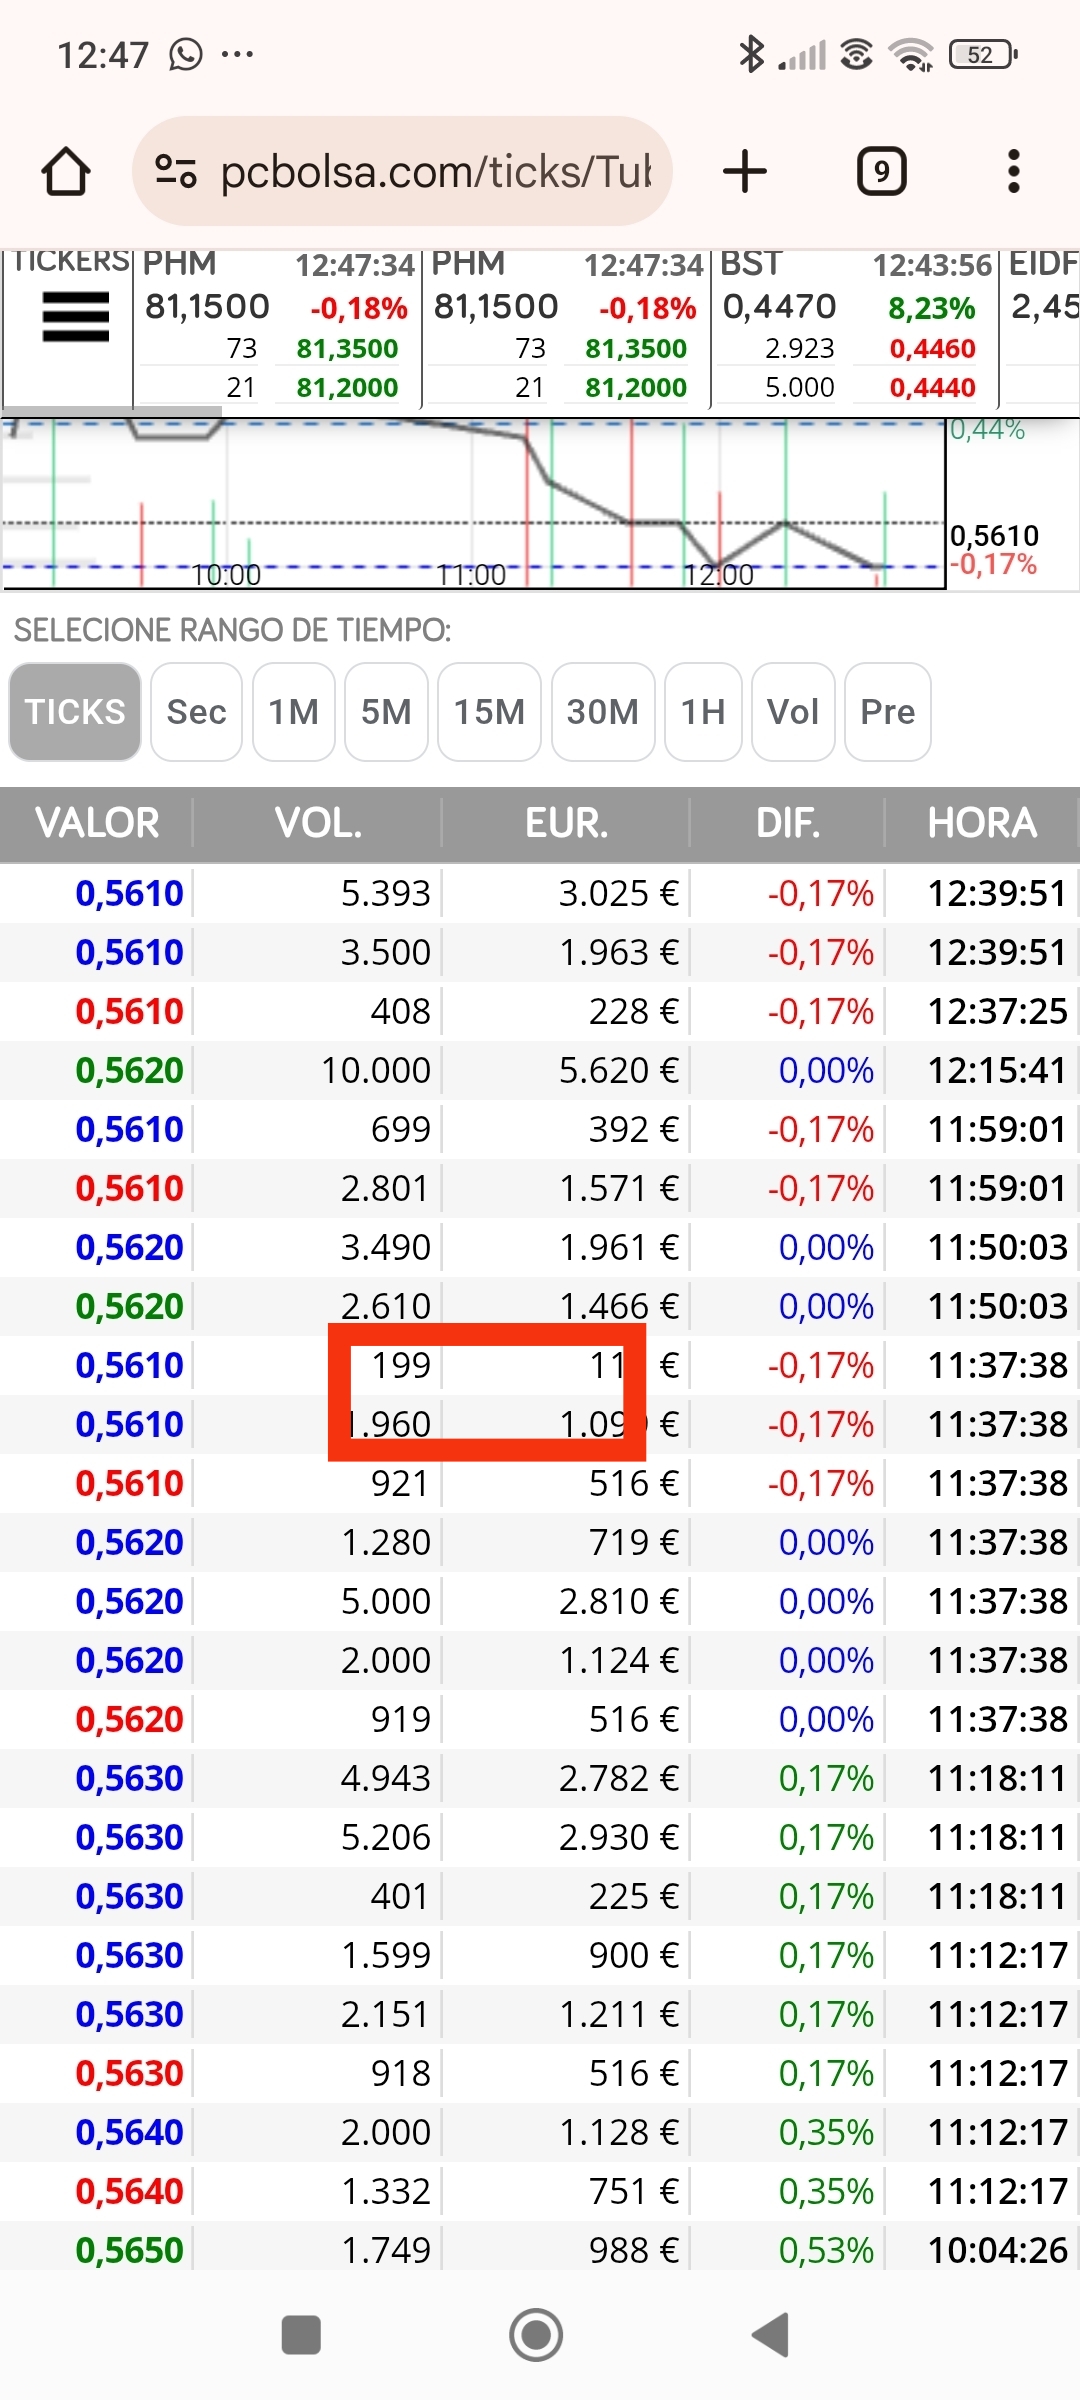The width and height of the screenshot is (1080, 2400).
Task: Tap the browser home icon
Action: pos(66,171)
